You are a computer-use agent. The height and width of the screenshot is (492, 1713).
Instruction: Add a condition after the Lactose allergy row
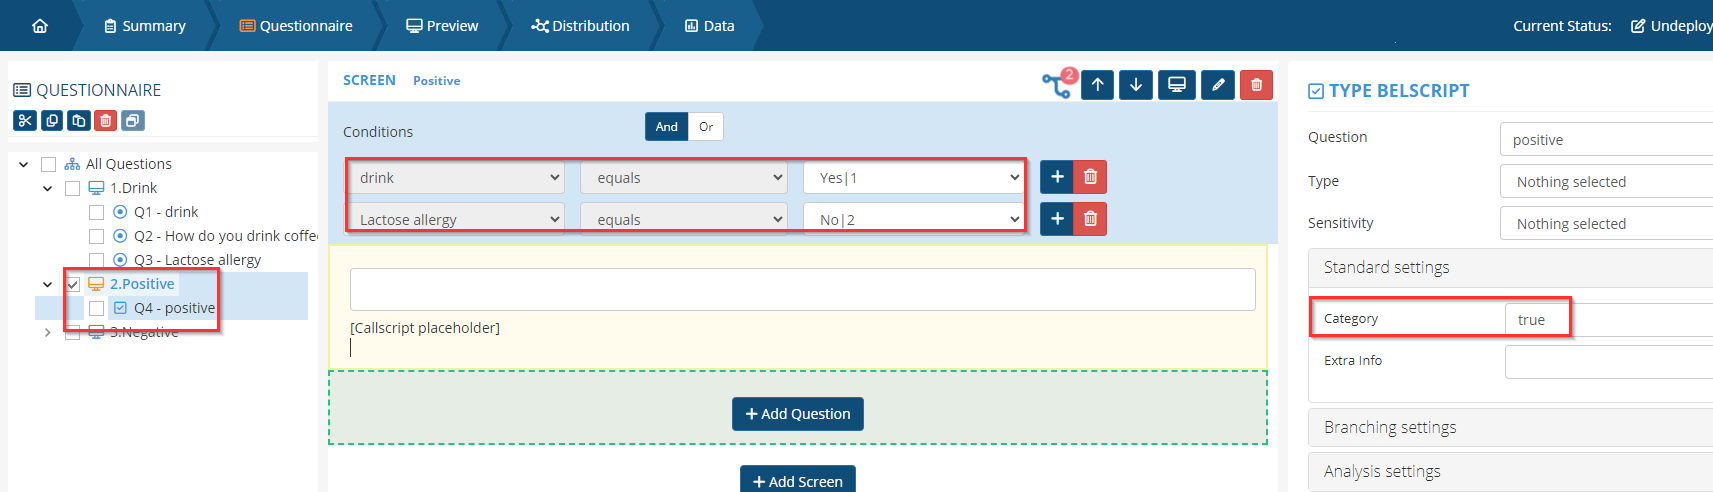tap(1057, 218)
